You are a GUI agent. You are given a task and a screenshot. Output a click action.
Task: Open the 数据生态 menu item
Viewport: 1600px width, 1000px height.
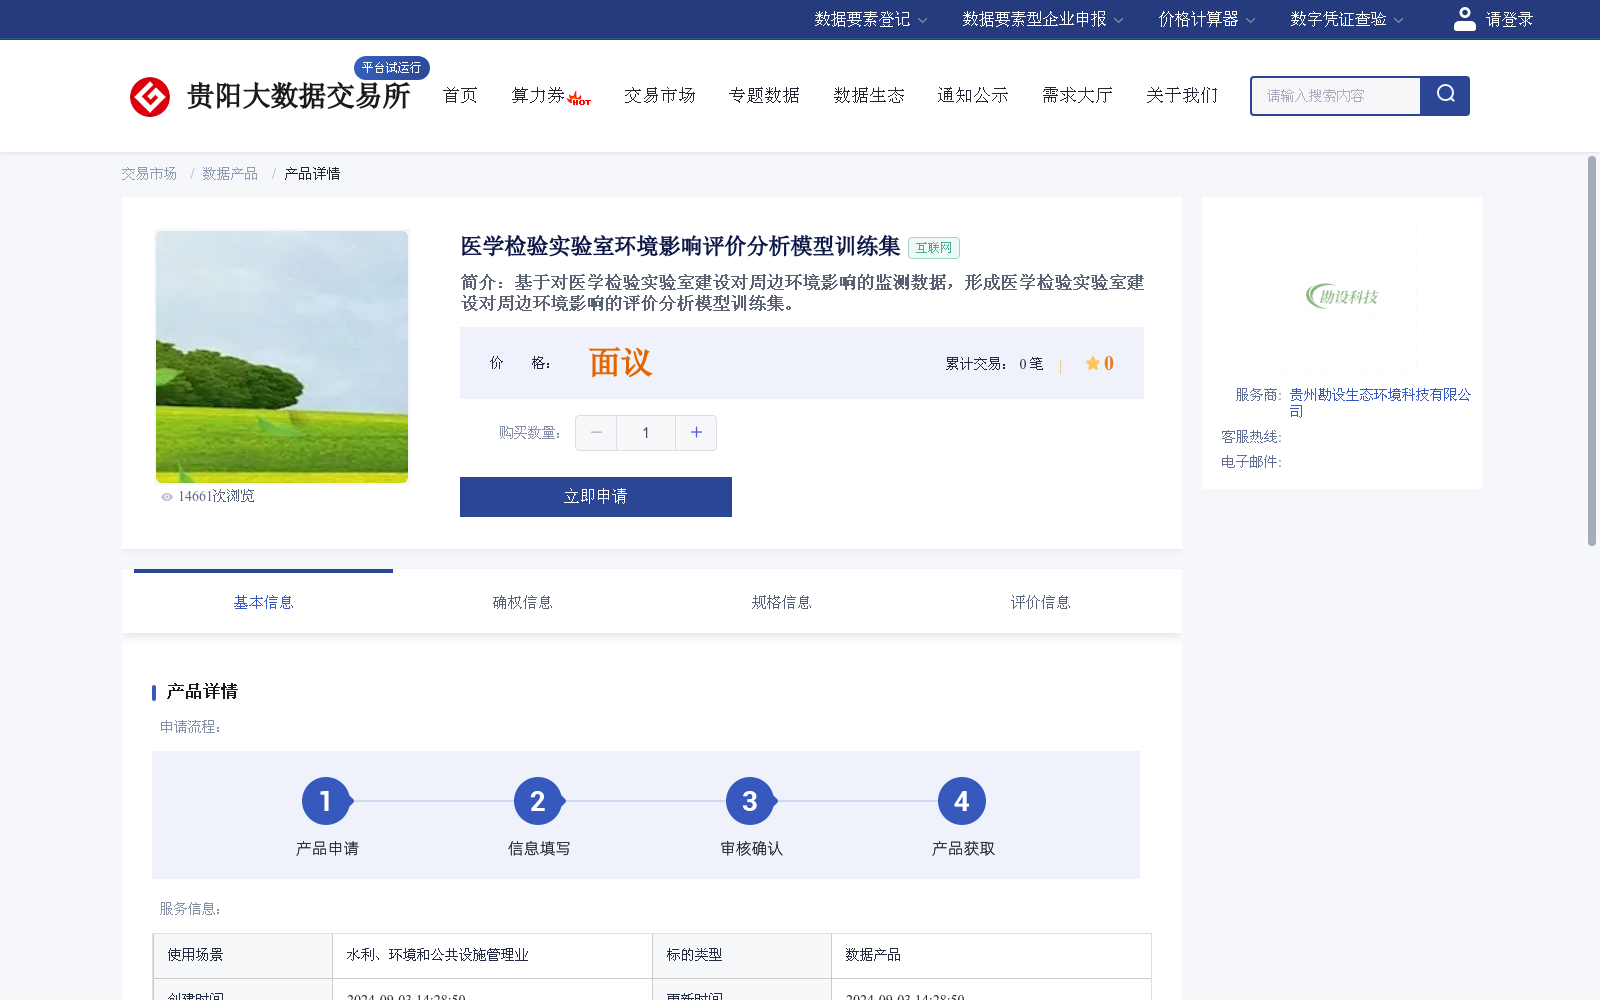point(869,96)
